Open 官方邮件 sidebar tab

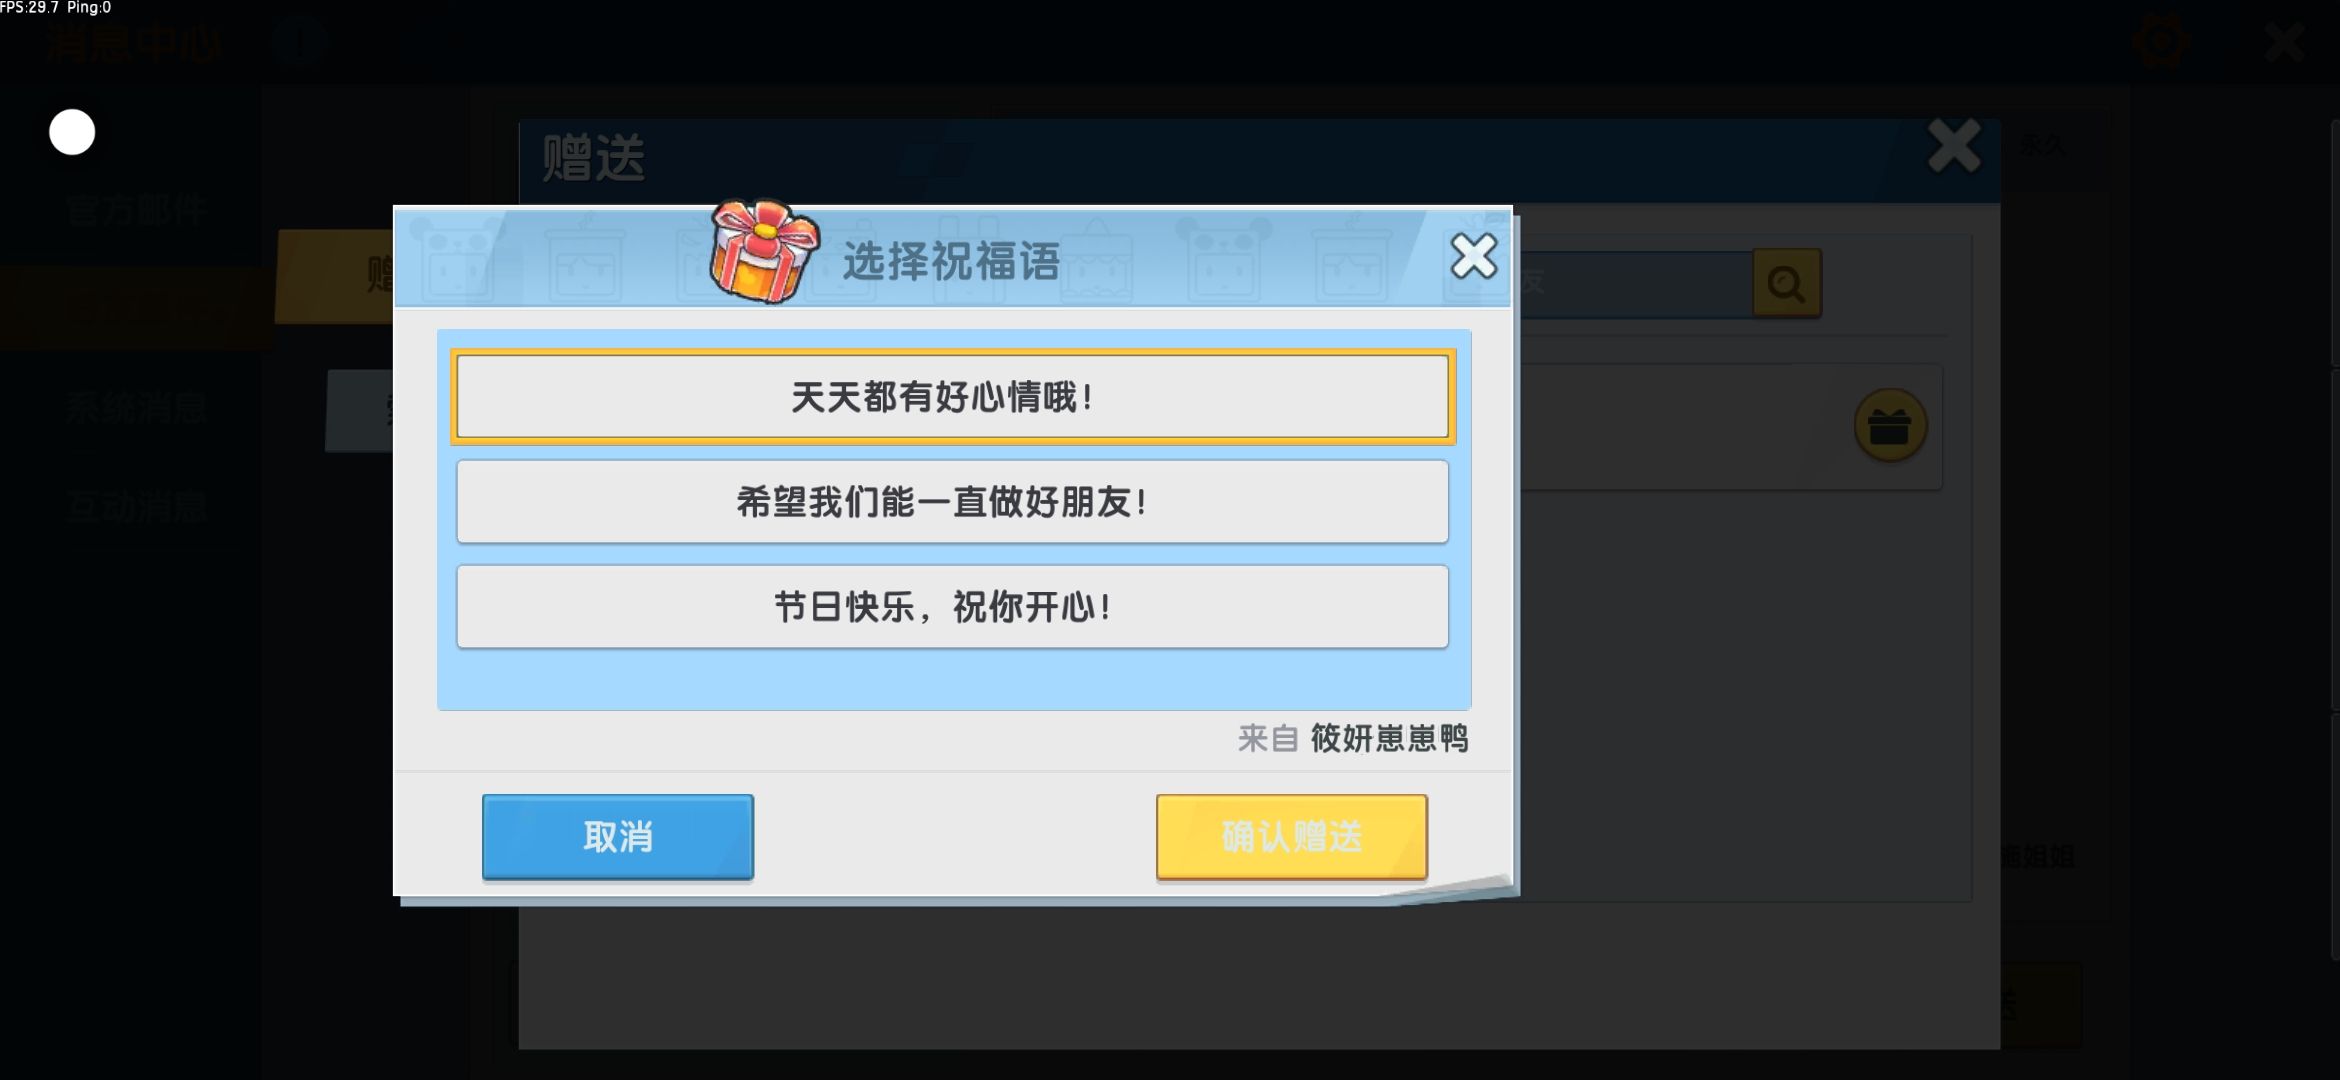point(137,211)
